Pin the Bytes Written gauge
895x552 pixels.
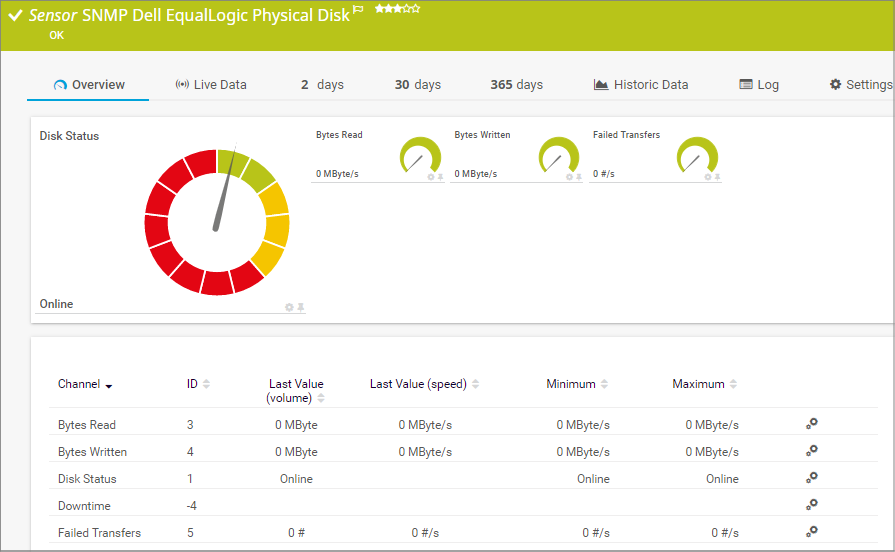(579, 177)
